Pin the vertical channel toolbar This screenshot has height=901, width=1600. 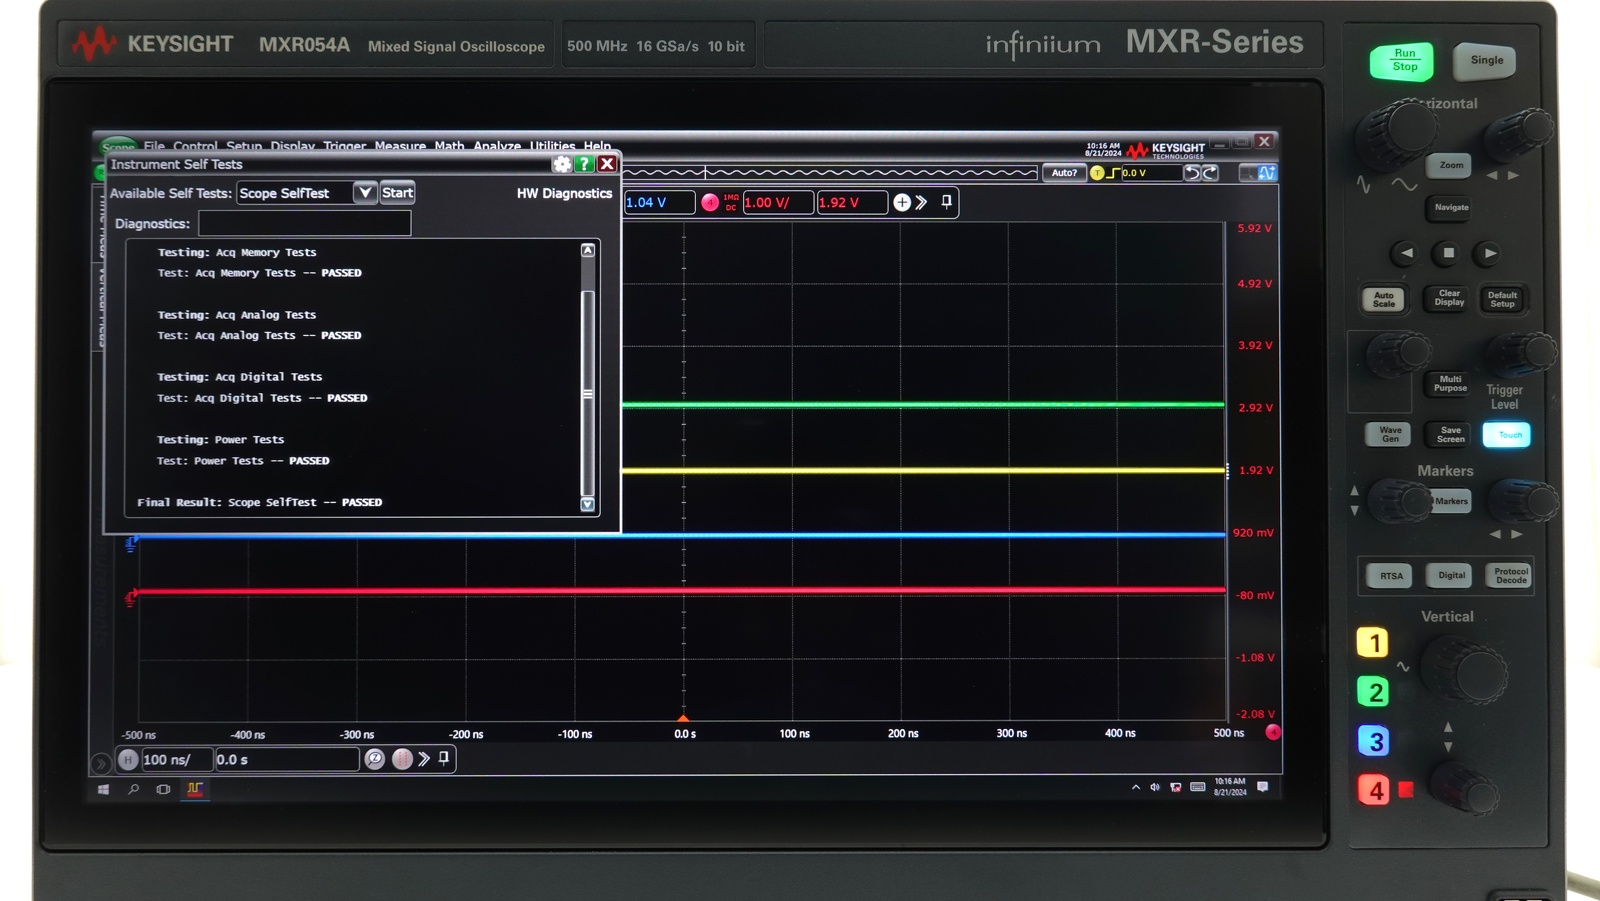946,202
